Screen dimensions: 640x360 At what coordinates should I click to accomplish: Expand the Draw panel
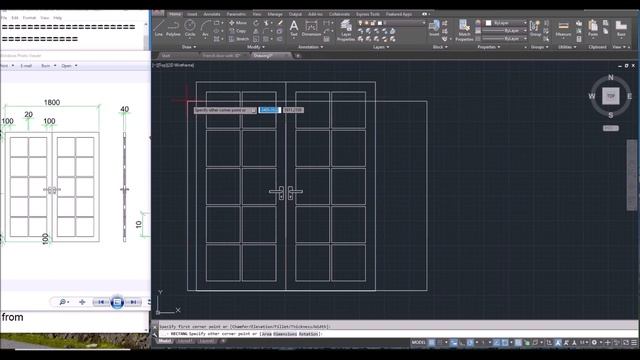[189, 47]
